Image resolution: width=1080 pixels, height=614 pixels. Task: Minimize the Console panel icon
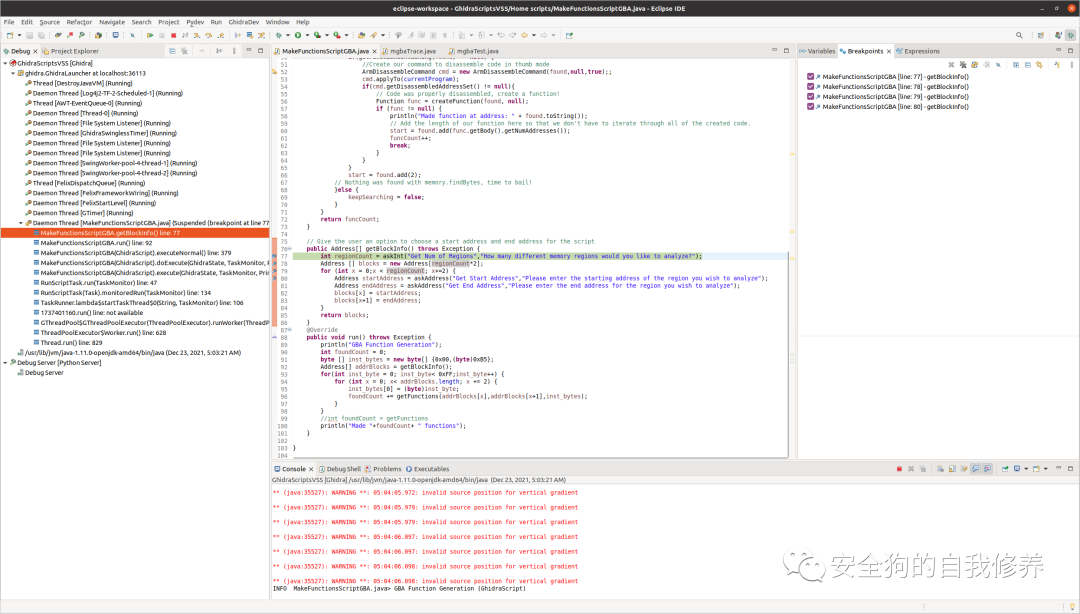[x=1059, y=468]
